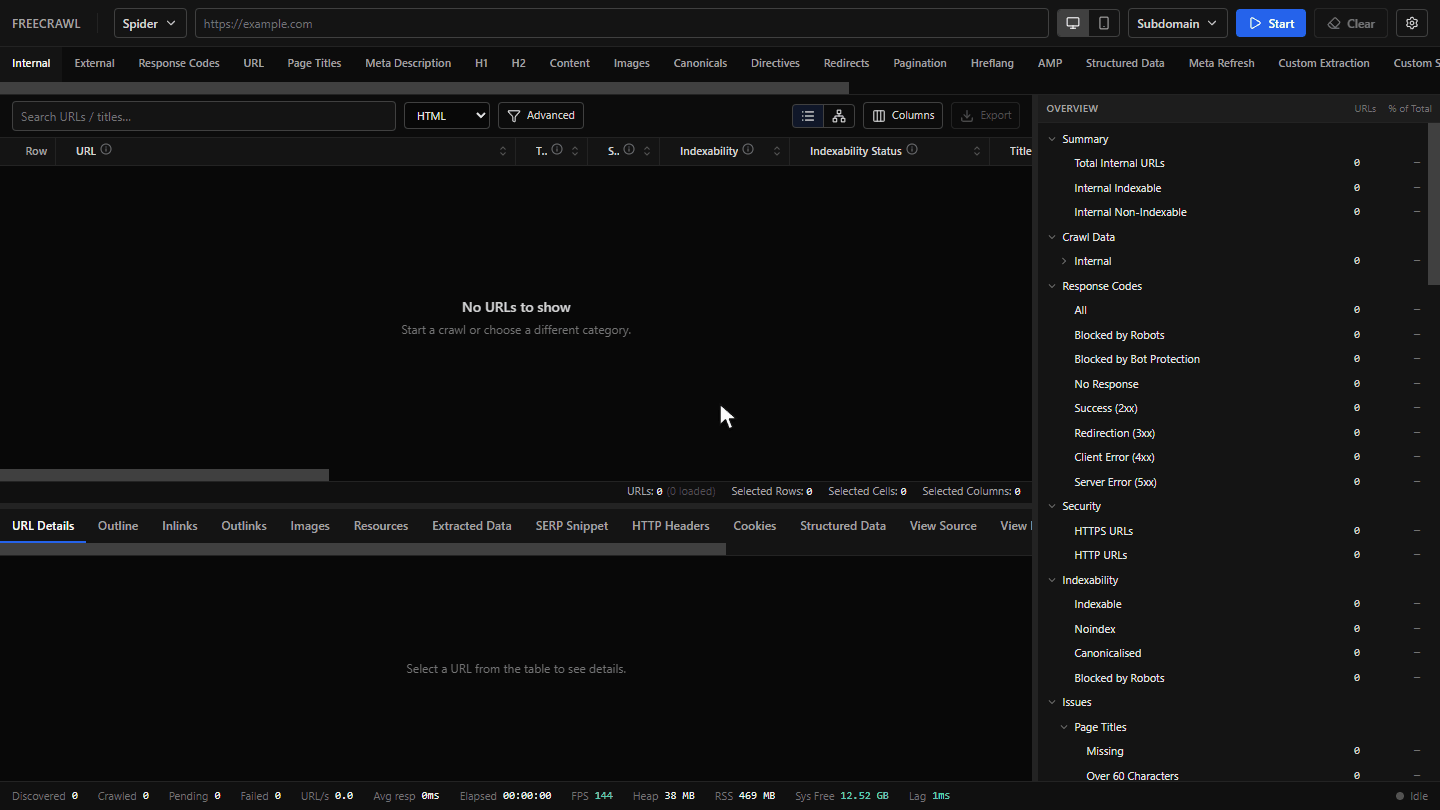The width and height of the screenshot is (1440, 810).
Task: Click the Indexability column info icon
Action: (748, 150)
